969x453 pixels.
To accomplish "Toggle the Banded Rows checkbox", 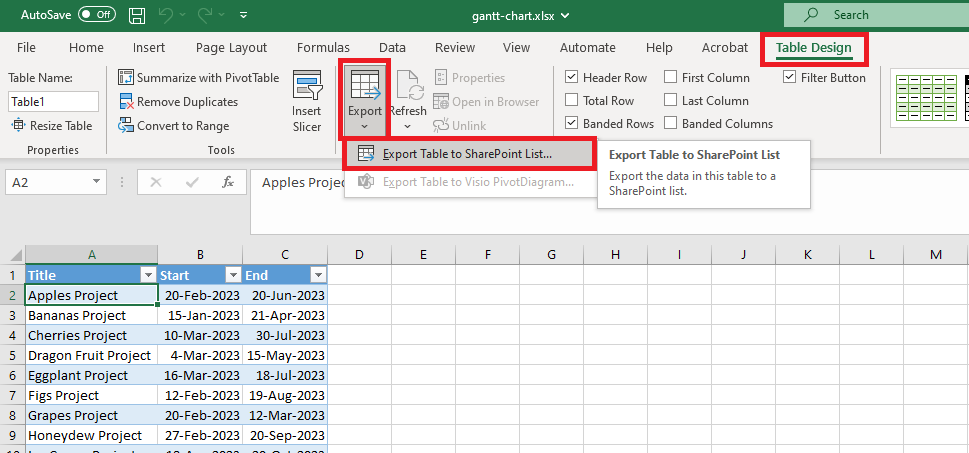I will [x=572, y=123].
